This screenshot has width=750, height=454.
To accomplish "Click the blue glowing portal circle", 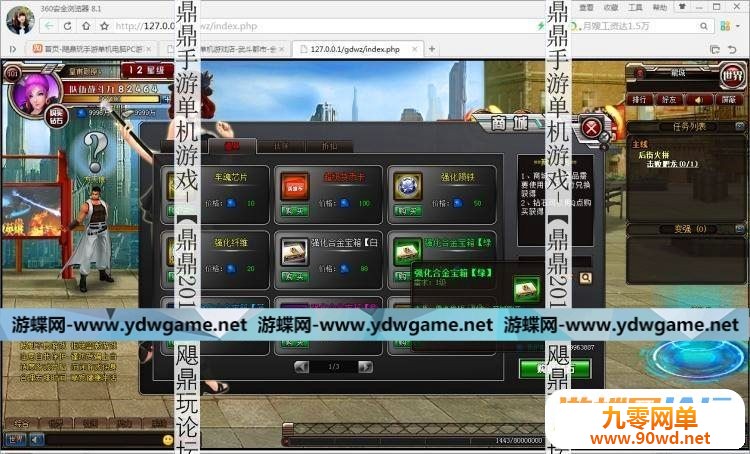I will pyautogui.click(x=695, y=359).
